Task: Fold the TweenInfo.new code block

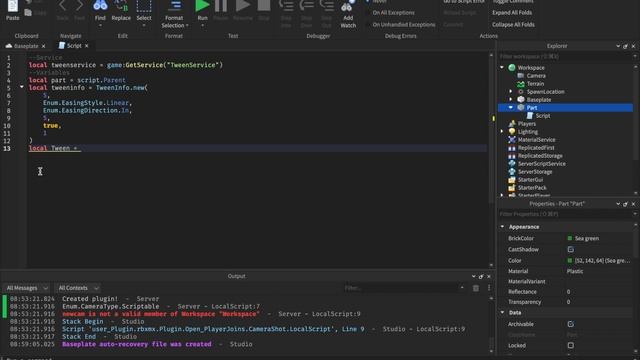Action: 22,87
